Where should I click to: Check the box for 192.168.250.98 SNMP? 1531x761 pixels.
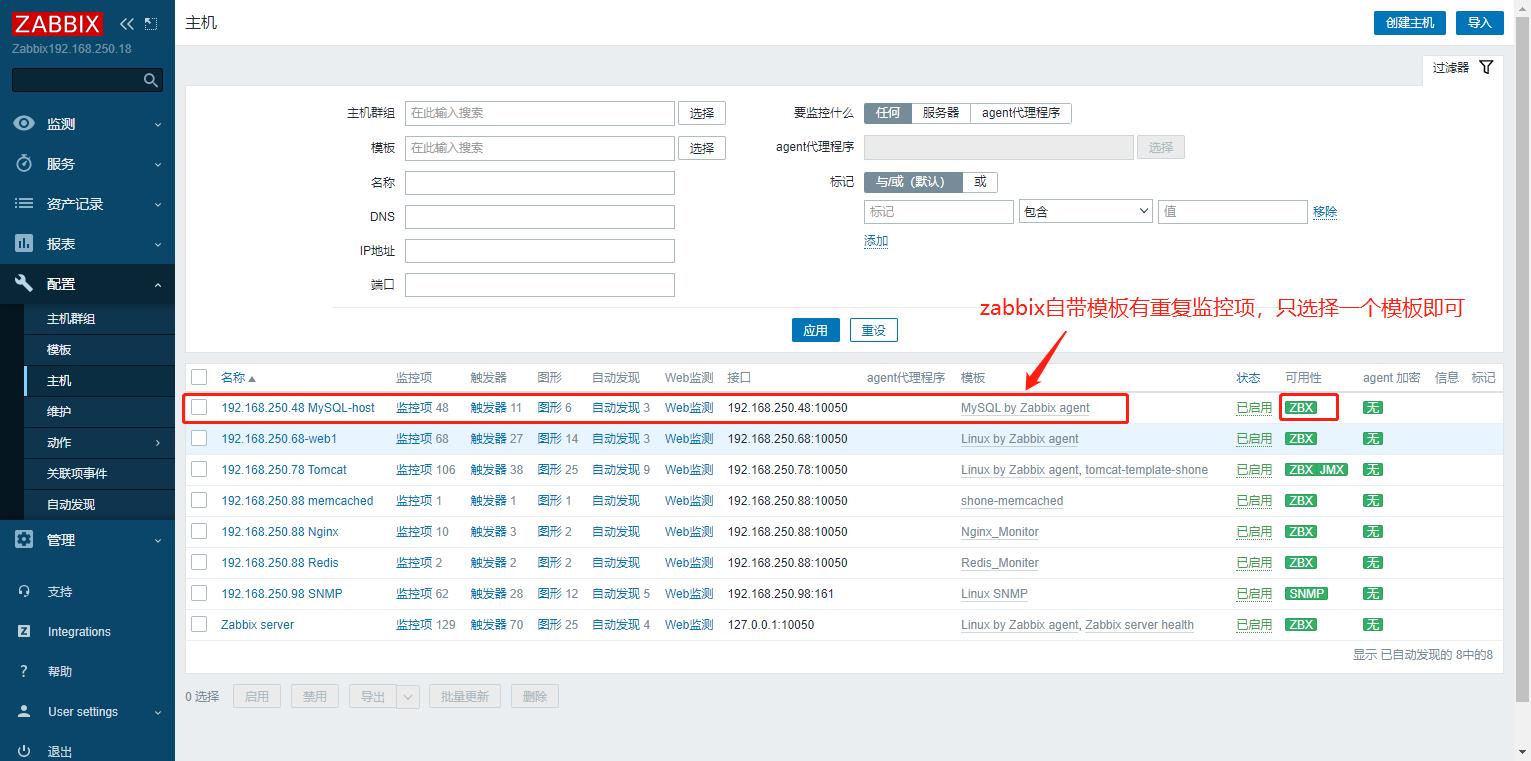(199, 593)
